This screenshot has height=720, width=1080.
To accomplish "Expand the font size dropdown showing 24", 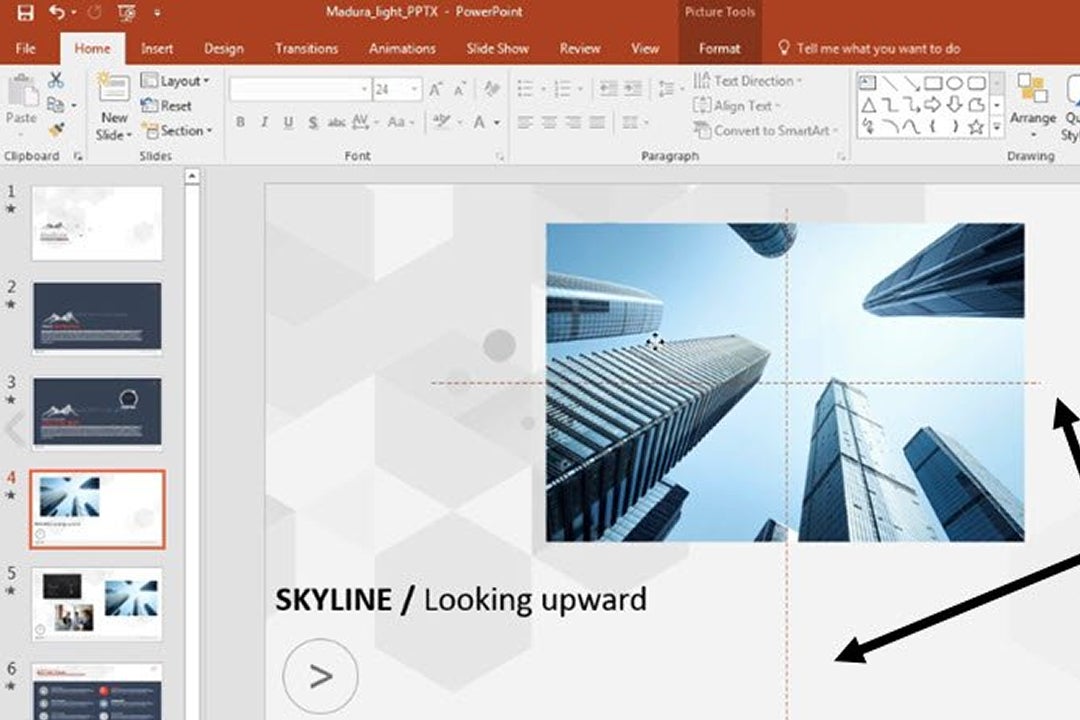I will click(414, 90).
